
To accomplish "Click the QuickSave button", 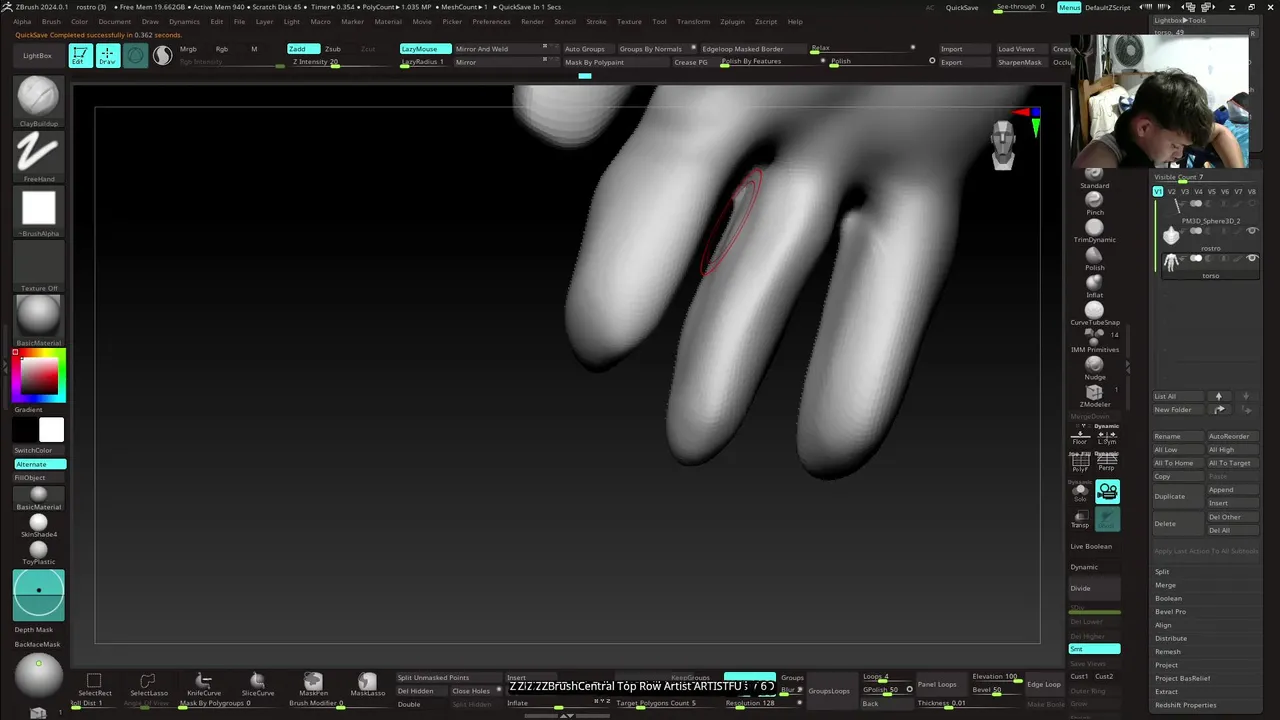I will click(x=962, y=7).
